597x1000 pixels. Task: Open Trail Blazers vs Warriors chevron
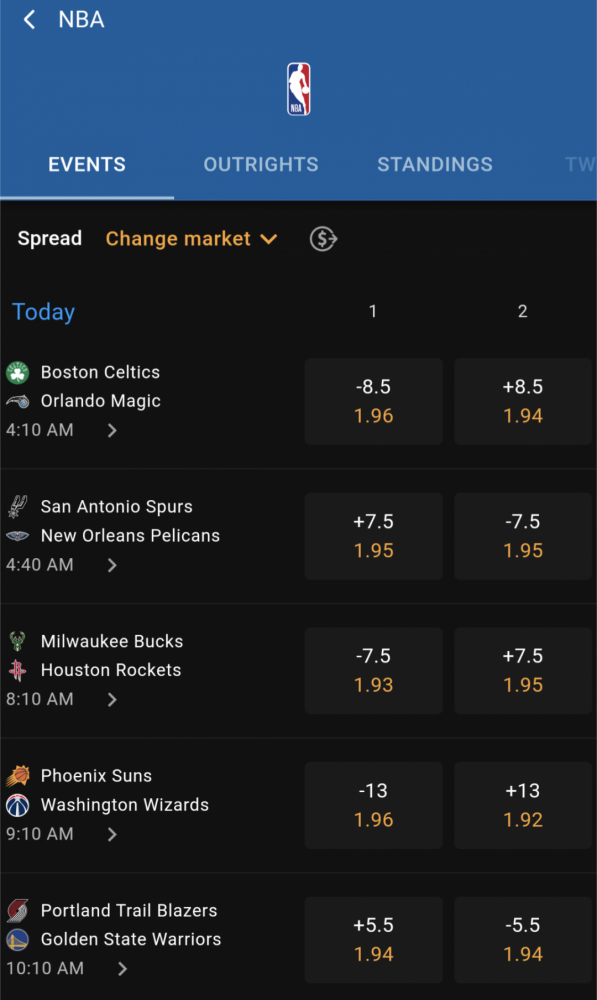point(122,969)
